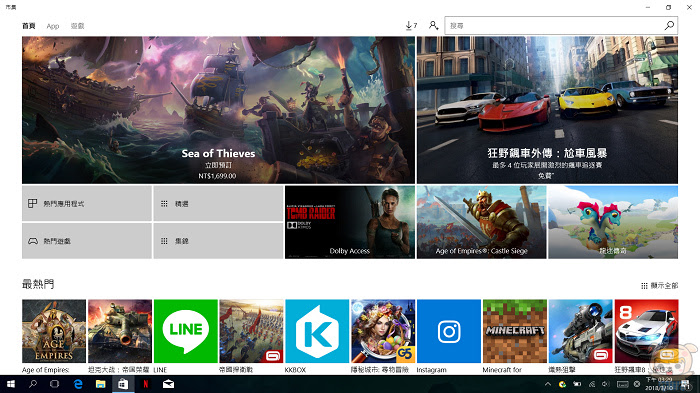
Task: Open the sniper game icon
Action: [580, 331]
